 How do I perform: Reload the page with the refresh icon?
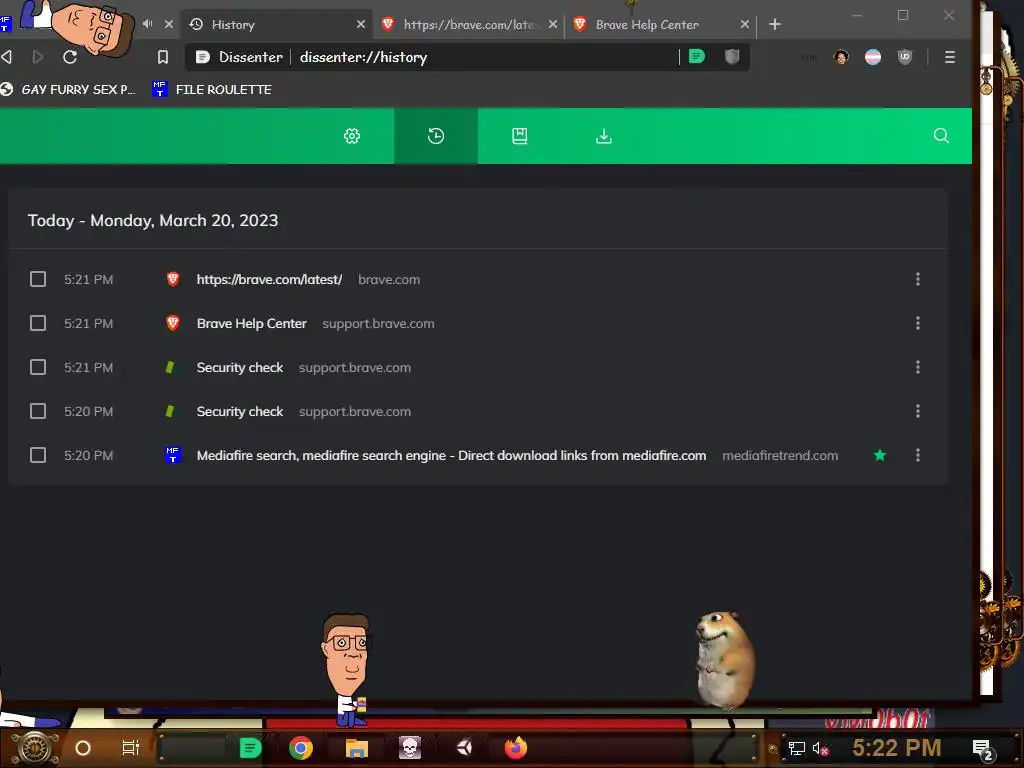[70, 57]
